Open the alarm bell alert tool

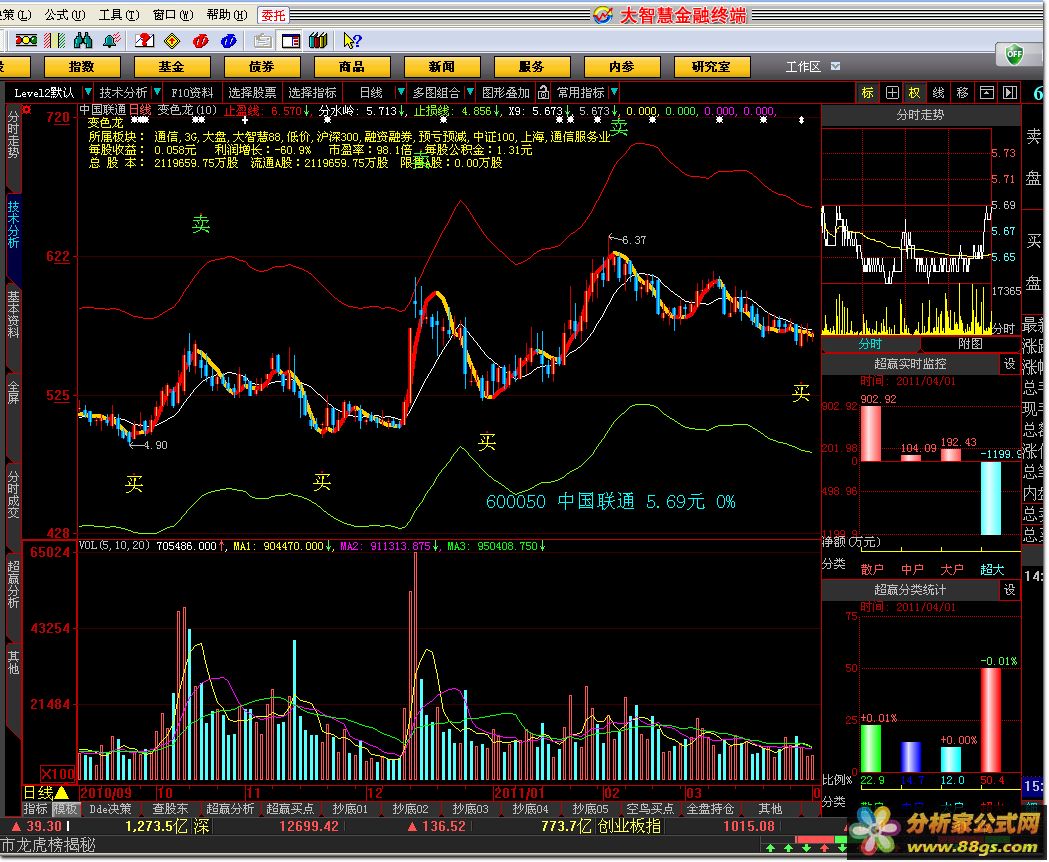(x=112, y=41)
